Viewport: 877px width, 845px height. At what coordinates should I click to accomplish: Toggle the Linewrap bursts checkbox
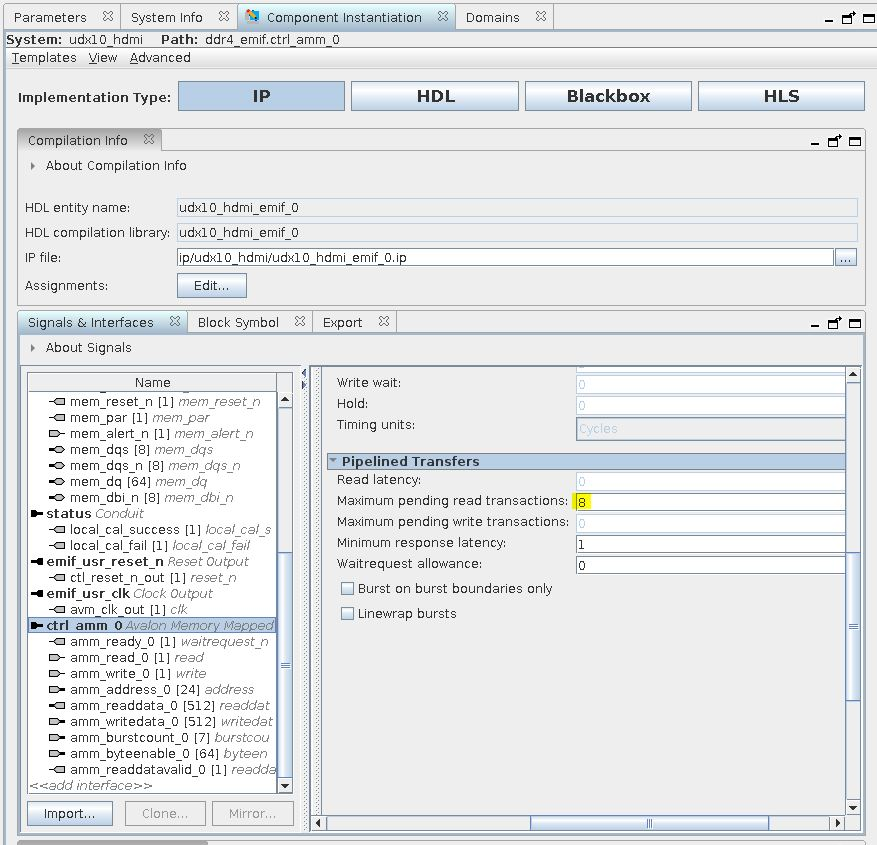pyautogui.click(x=348, y=613)
